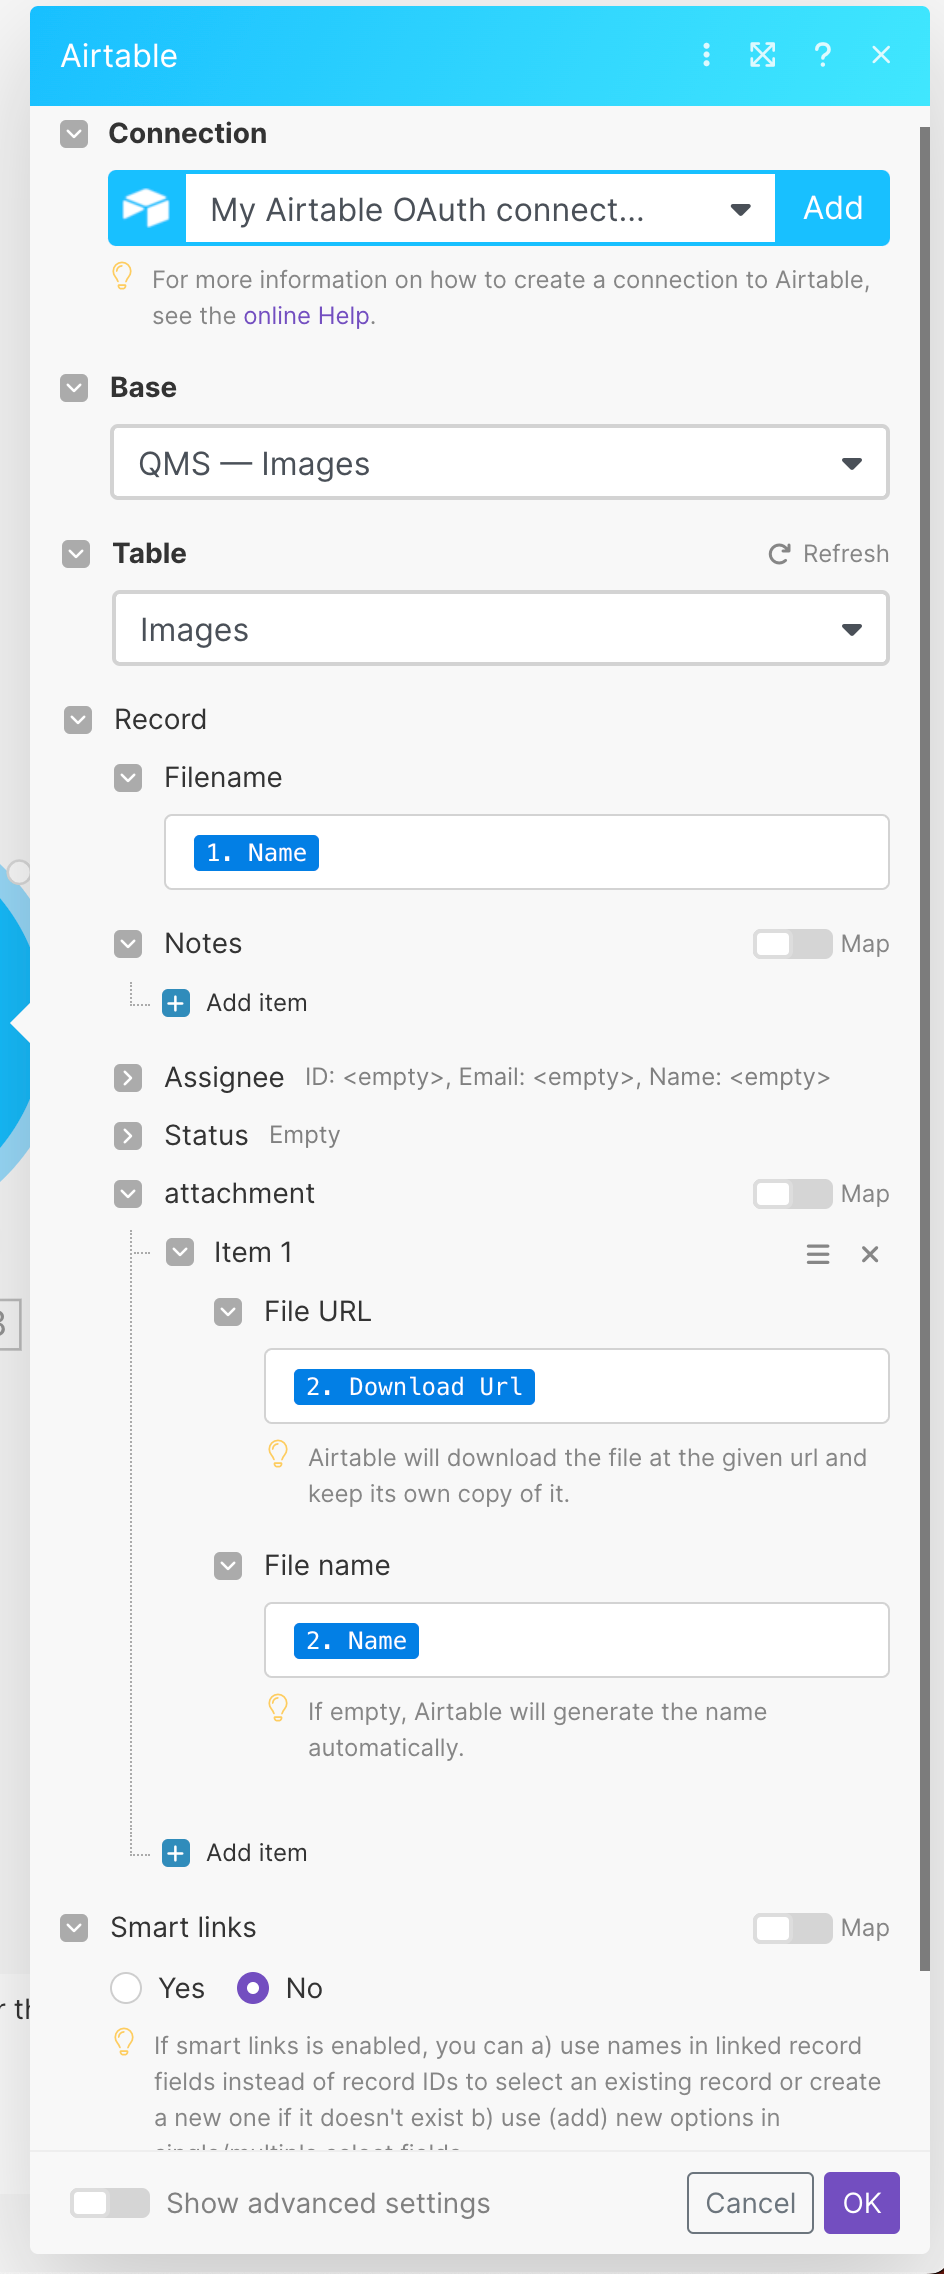
Task: Toggle Map switch for Smart links
Action: pos(793,1928)
